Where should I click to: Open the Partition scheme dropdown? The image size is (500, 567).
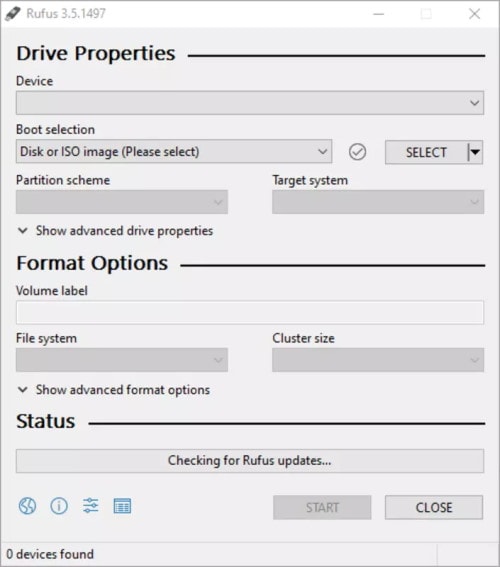pyautogui.click(x=122, y=202)
